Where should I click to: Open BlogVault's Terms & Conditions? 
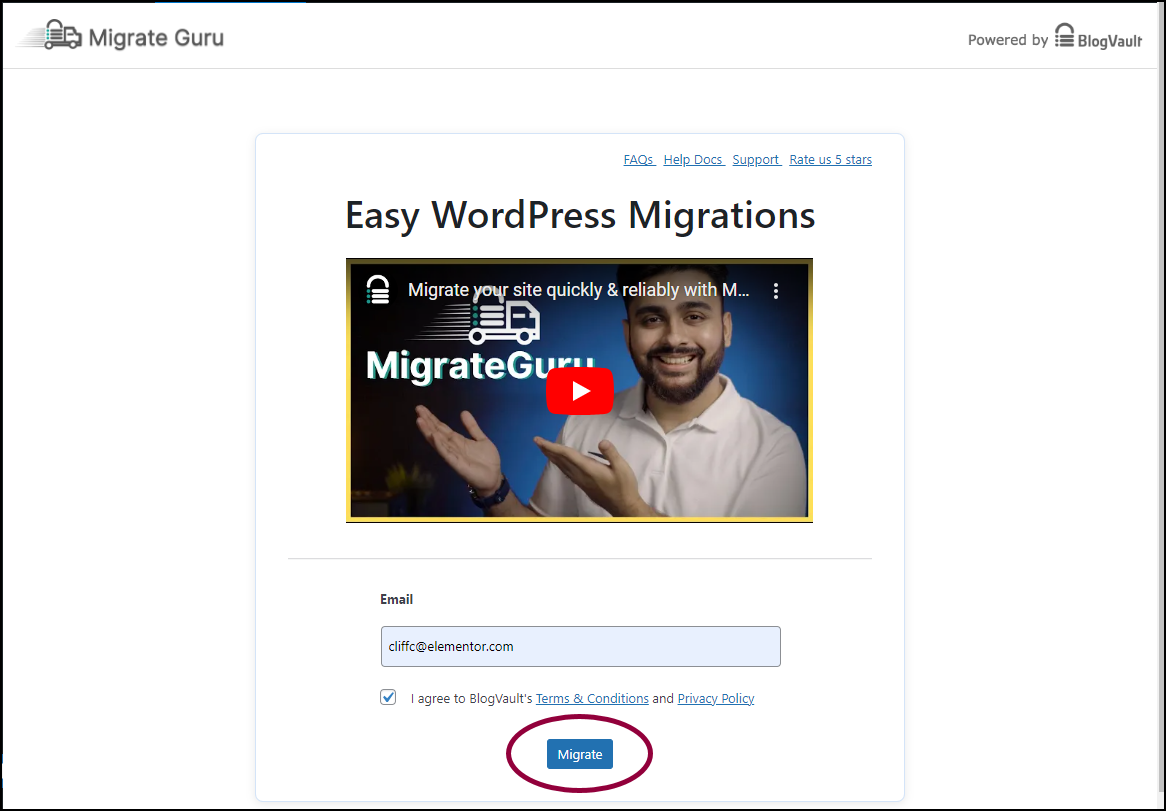point(592,698)
